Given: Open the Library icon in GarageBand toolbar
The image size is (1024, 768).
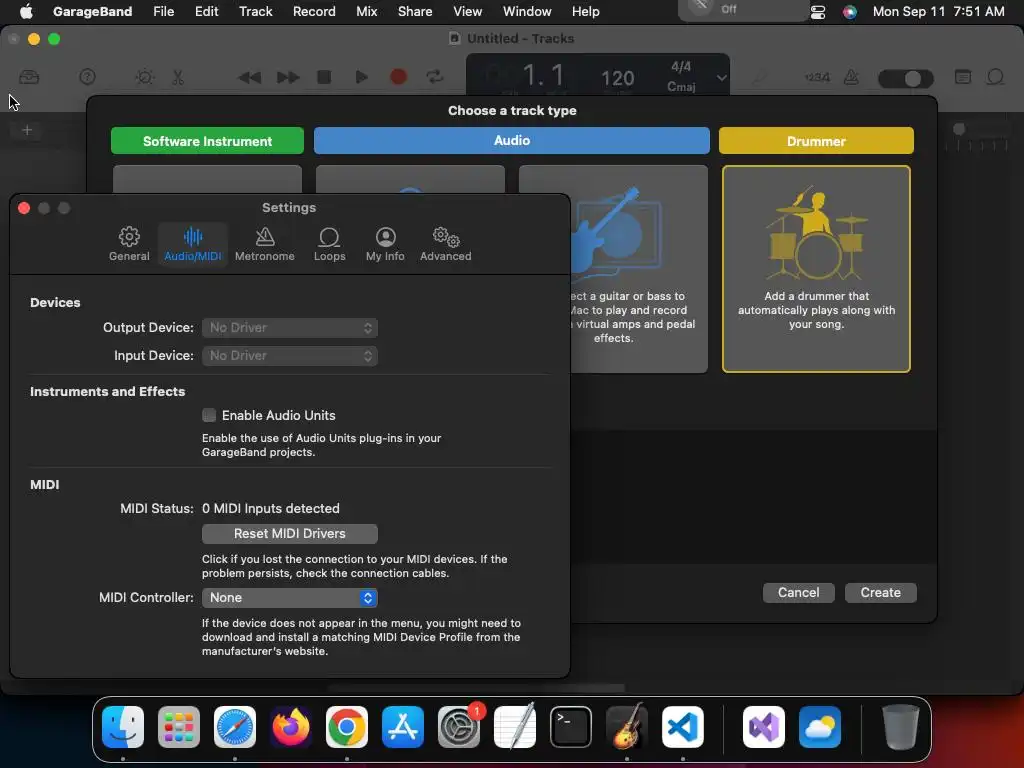Looking at the screenshot, I should (29, 77).
